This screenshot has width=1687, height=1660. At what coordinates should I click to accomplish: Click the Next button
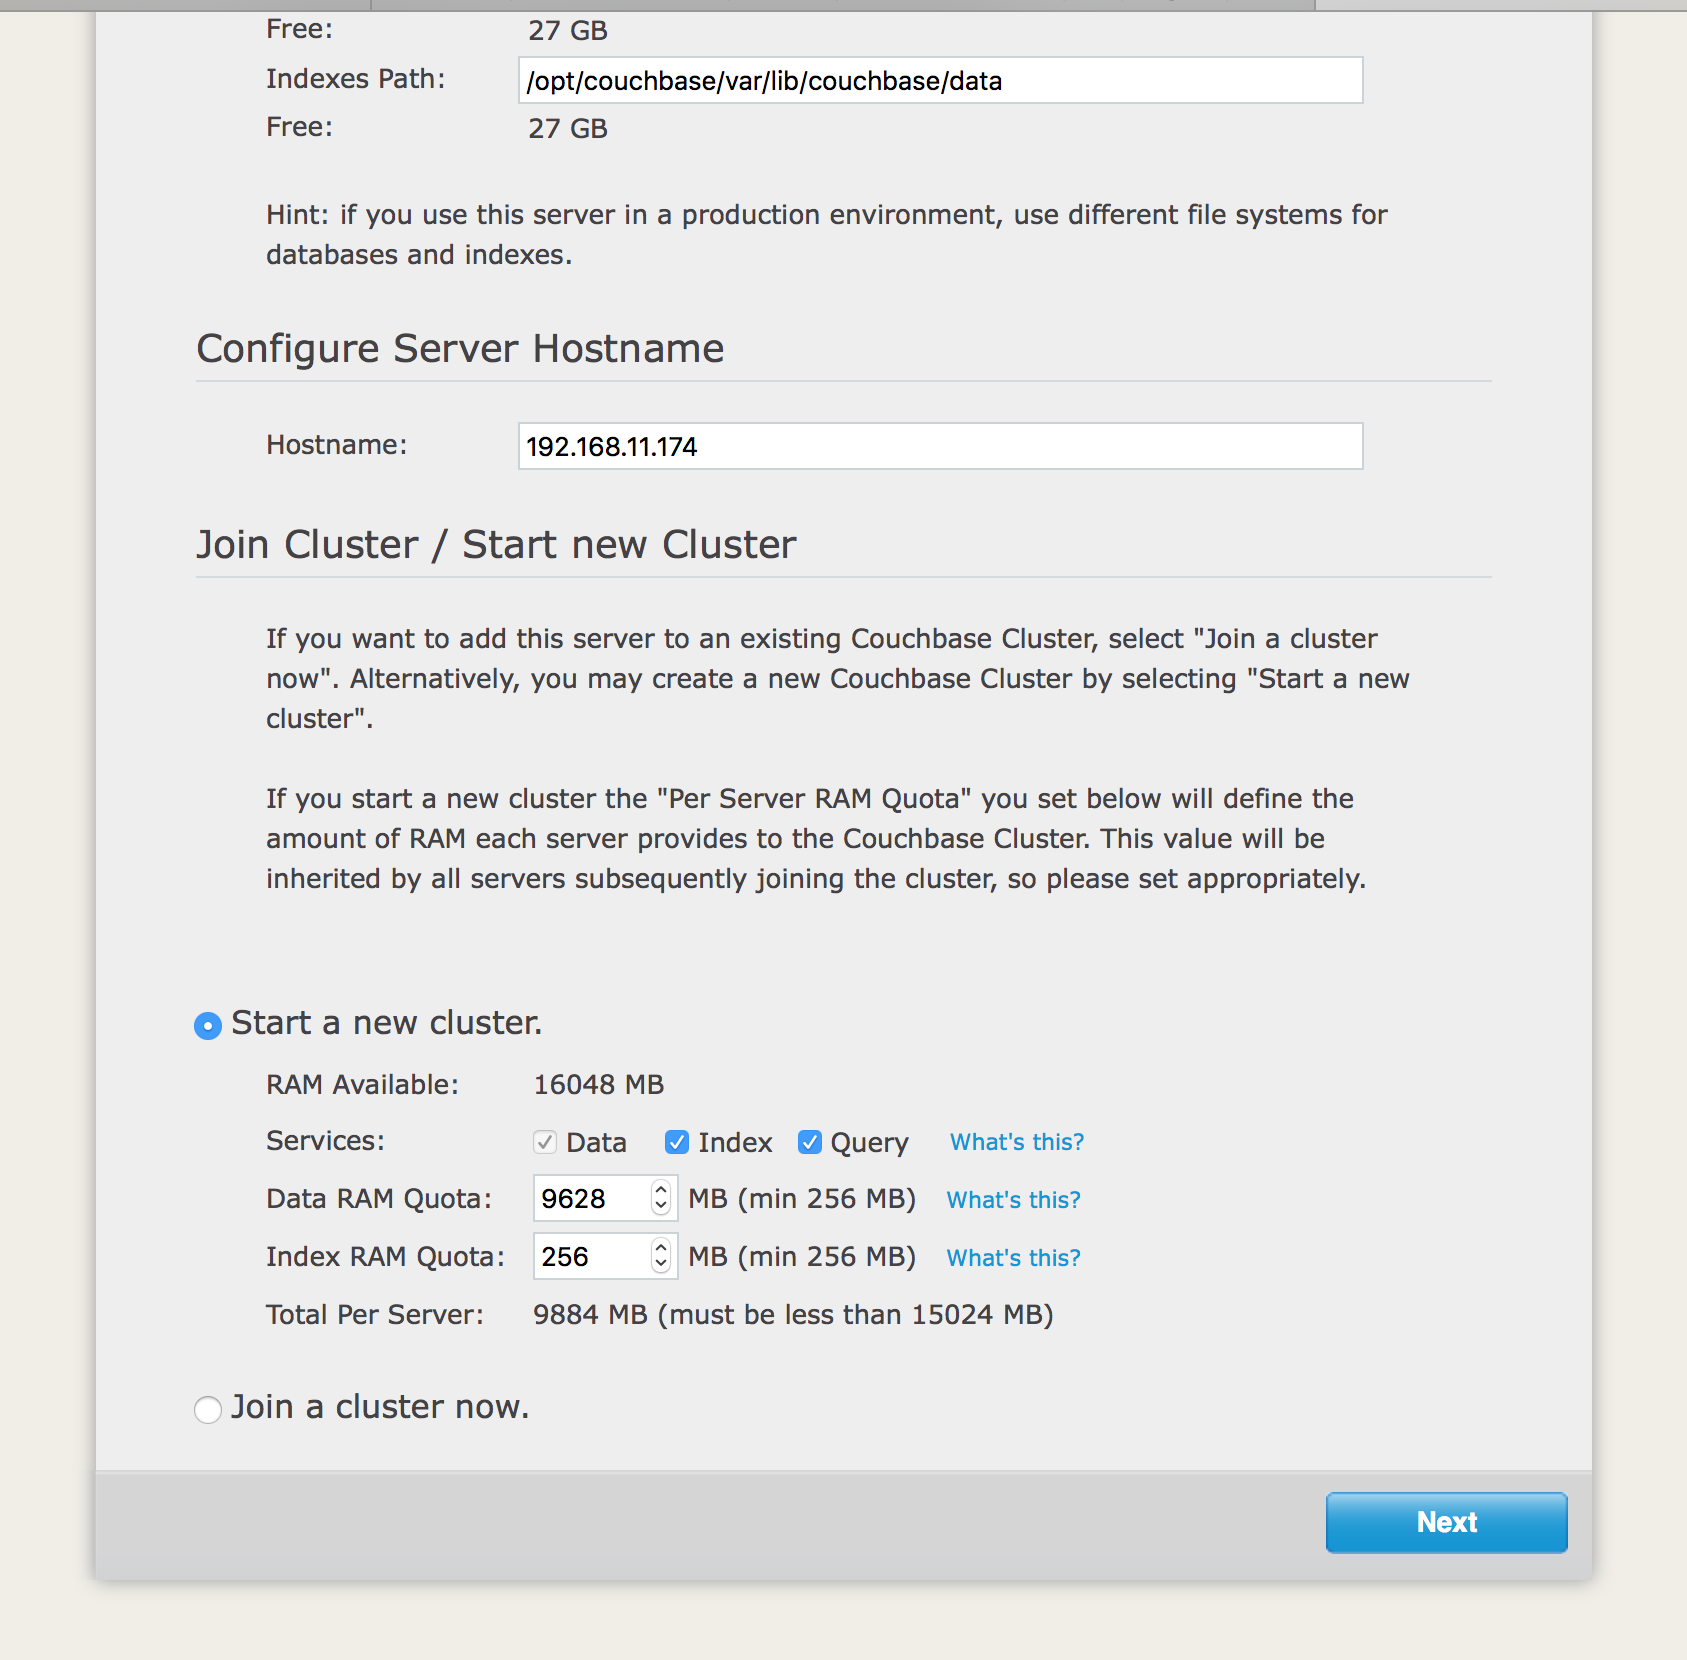coord(1446,1522)
